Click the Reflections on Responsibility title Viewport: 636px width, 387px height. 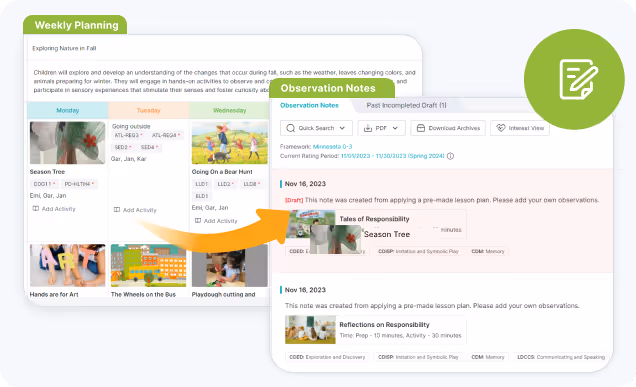click(384, 325)
